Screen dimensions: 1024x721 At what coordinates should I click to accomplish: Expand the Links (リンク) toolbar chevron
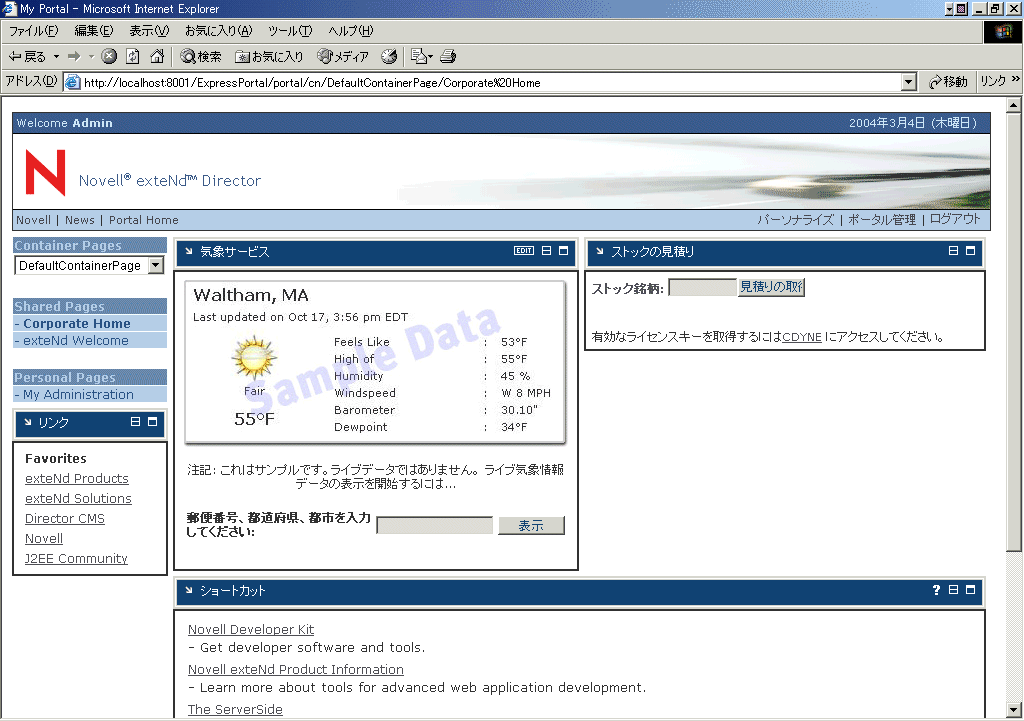[1016, 80]
